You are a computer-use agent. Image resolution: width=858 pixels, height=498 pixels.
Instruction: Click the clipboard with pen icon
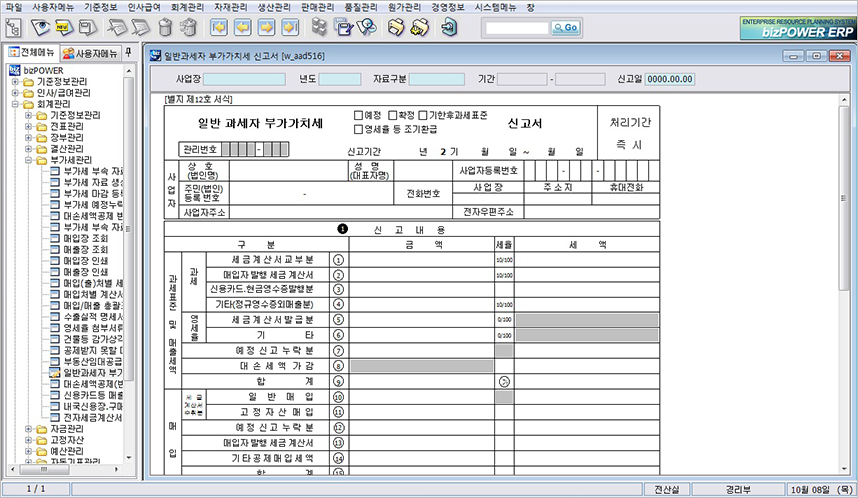(343, 27)
